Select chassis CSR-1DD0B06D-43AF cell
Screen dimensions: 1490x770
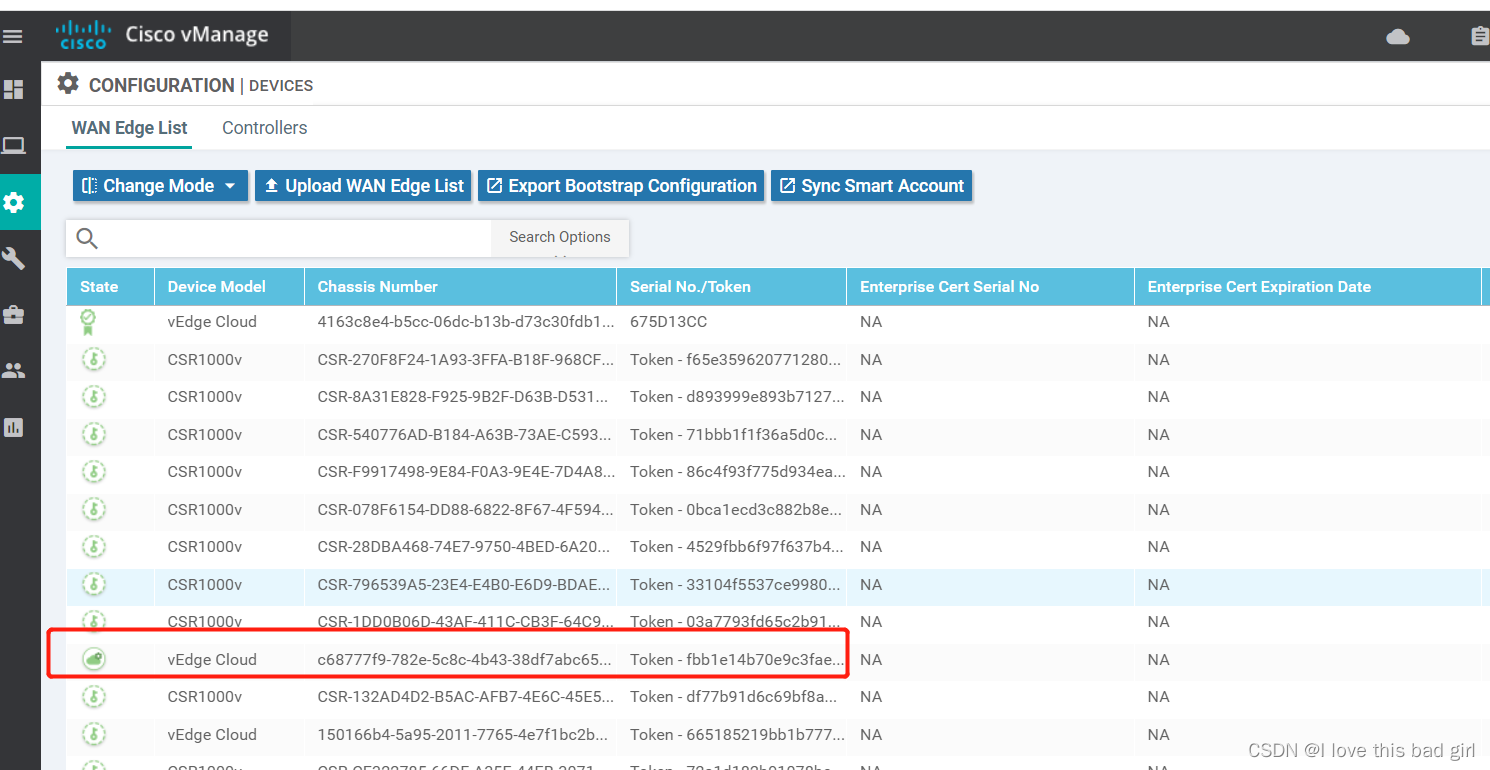(460, 622)
